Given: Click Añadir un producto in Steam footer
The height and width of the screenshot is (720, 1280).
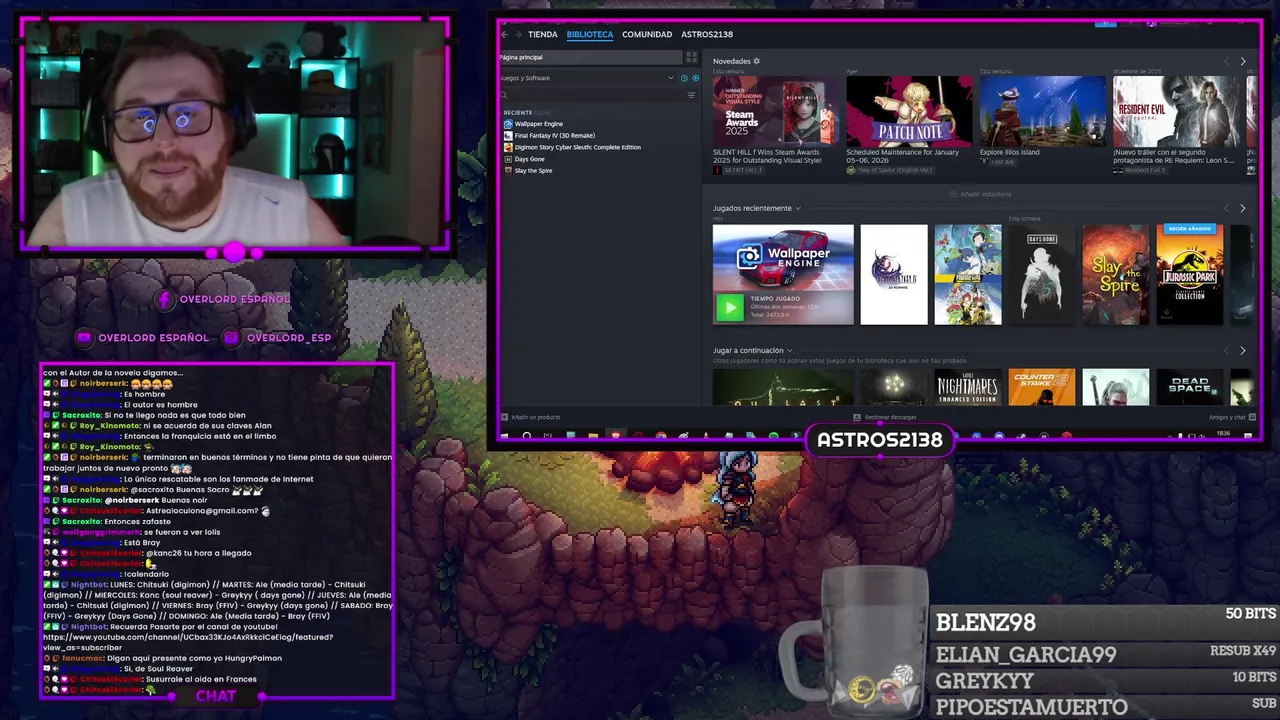Looking at the screenshot, I should (531, 417).
